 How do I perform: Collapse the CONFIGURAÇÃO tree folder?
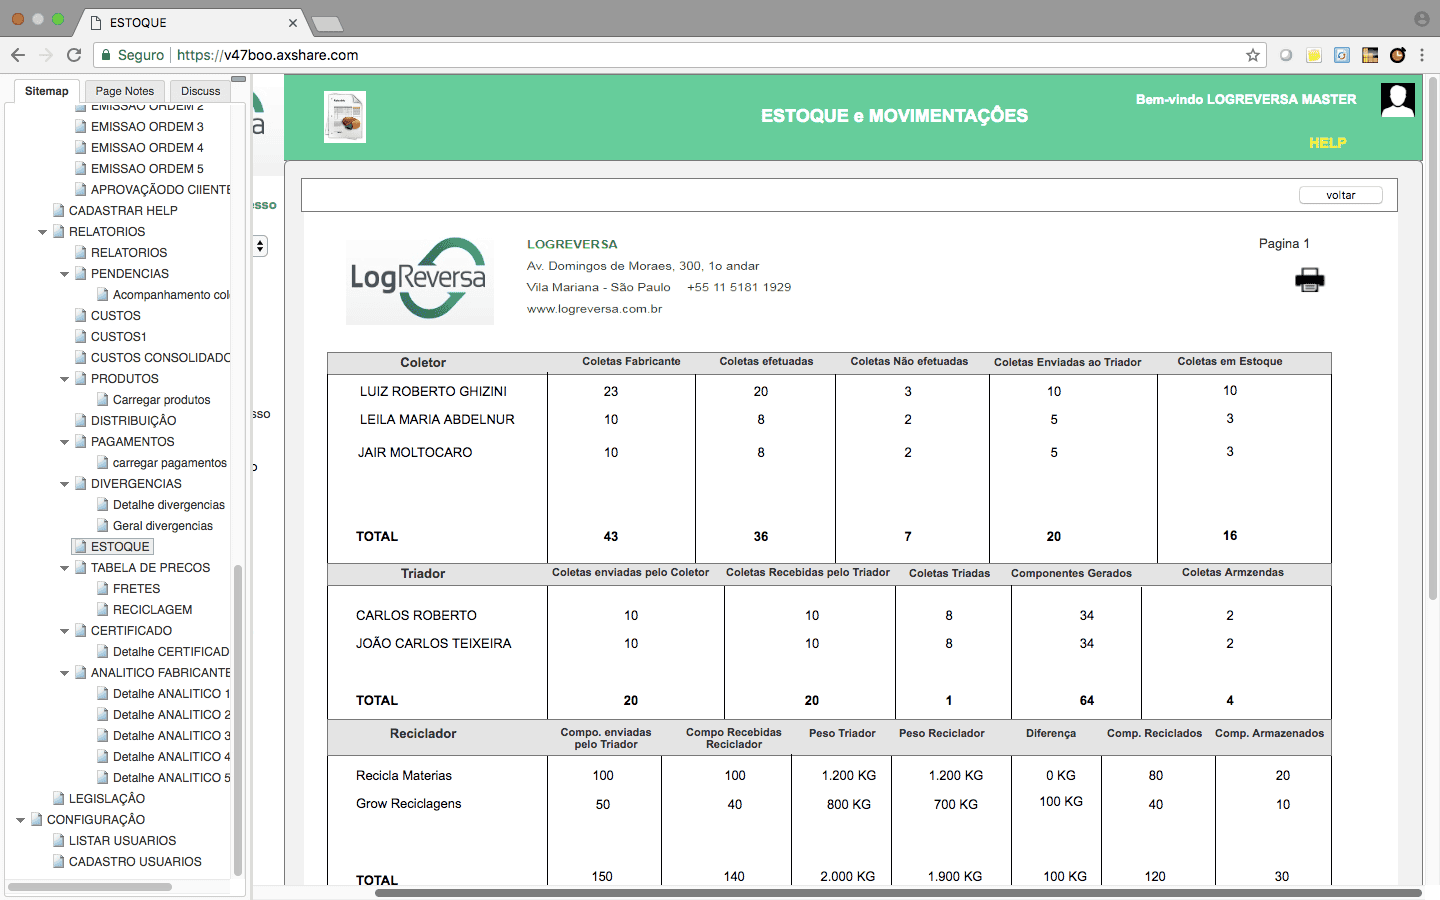(x=21, y=820)
